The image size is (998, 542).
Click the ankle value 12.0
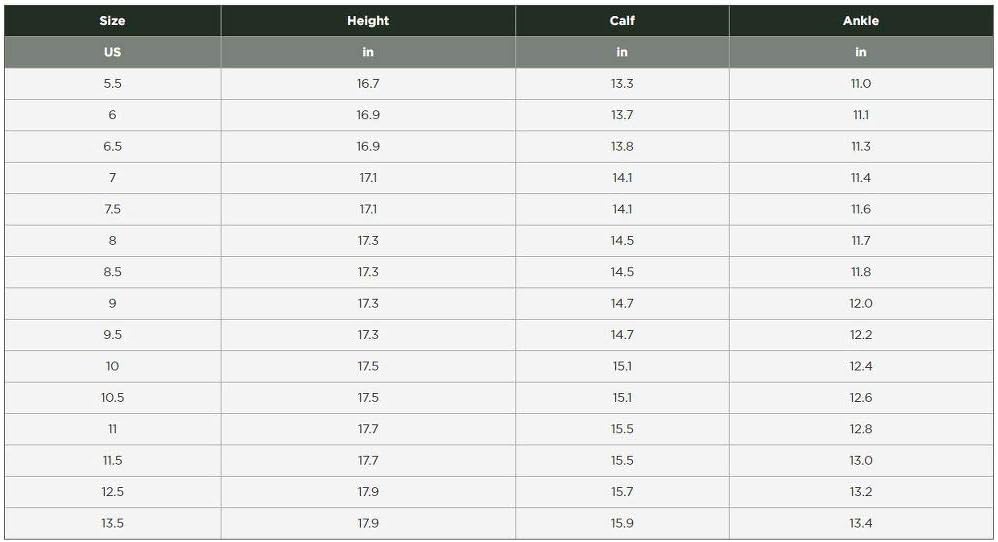click(860, 303)
